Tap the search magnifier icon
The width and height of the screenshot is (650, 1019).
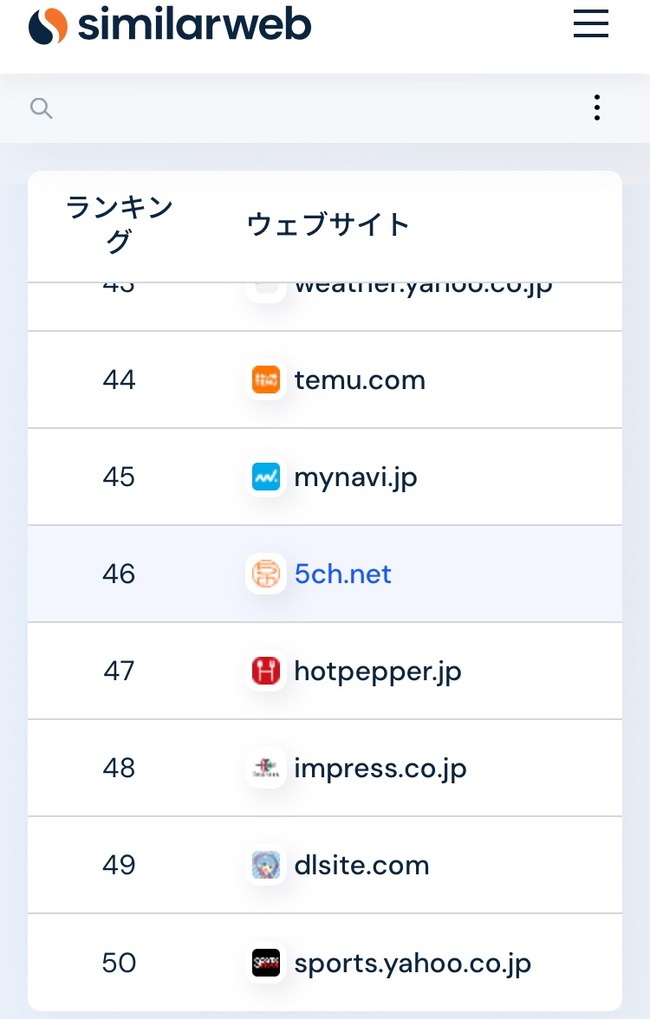tap(41, 108)
